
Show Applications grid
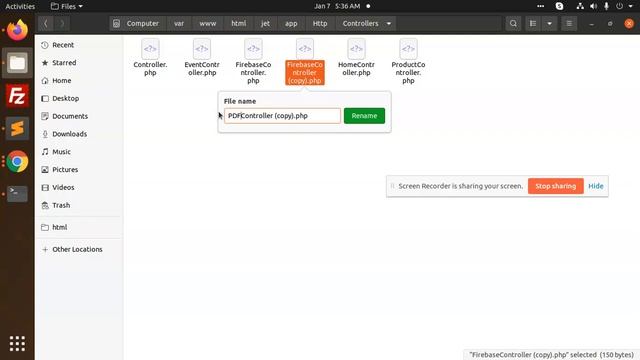17,344
